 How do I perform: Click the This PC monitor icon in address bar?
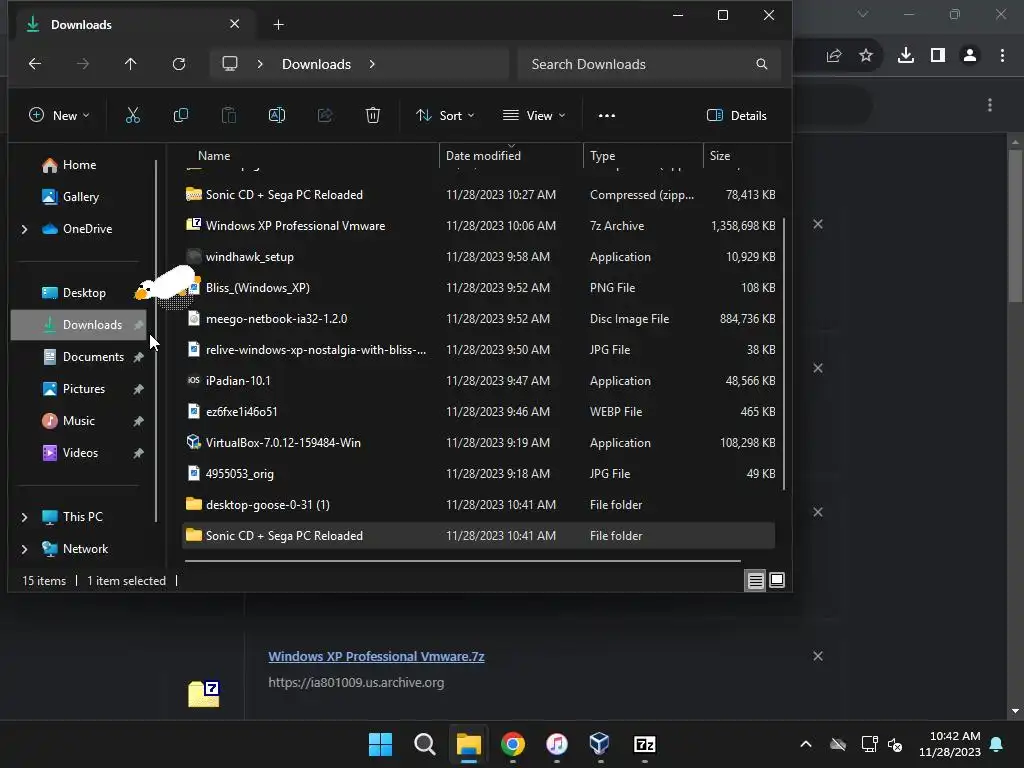[x=230, y=64]
